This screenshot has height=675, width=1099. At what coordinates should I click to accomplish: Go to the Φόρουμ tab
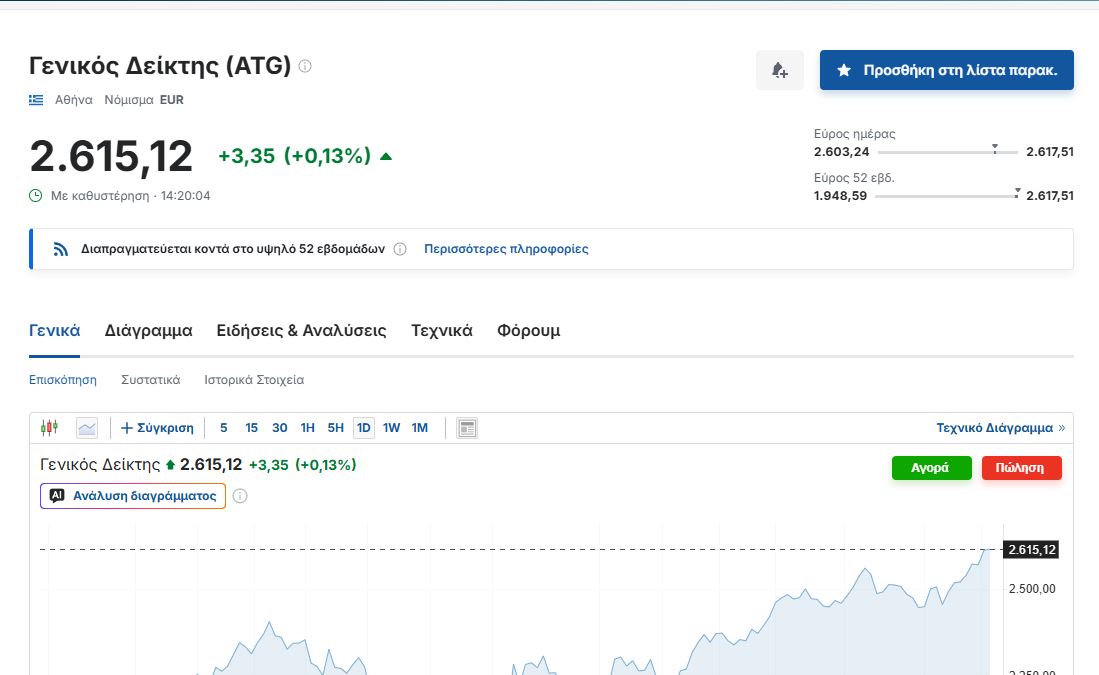[528, 330]
